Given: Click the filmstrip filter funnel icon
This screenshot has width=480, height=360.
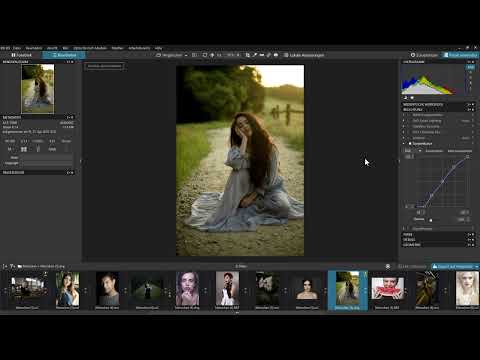Looking at the screenshot, I should click(12, 266).
